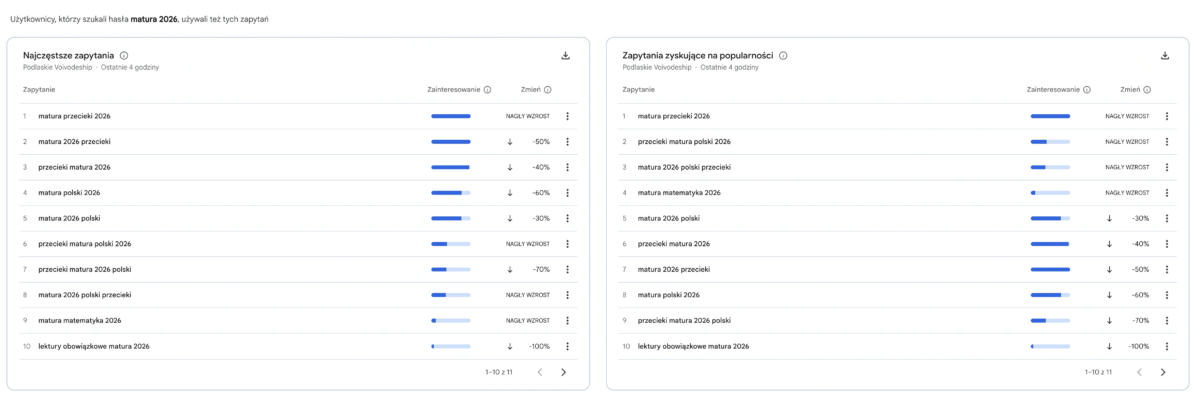
Task: Open top query rank 2 matura 2026 przecieki
Action: pos(75,142)
